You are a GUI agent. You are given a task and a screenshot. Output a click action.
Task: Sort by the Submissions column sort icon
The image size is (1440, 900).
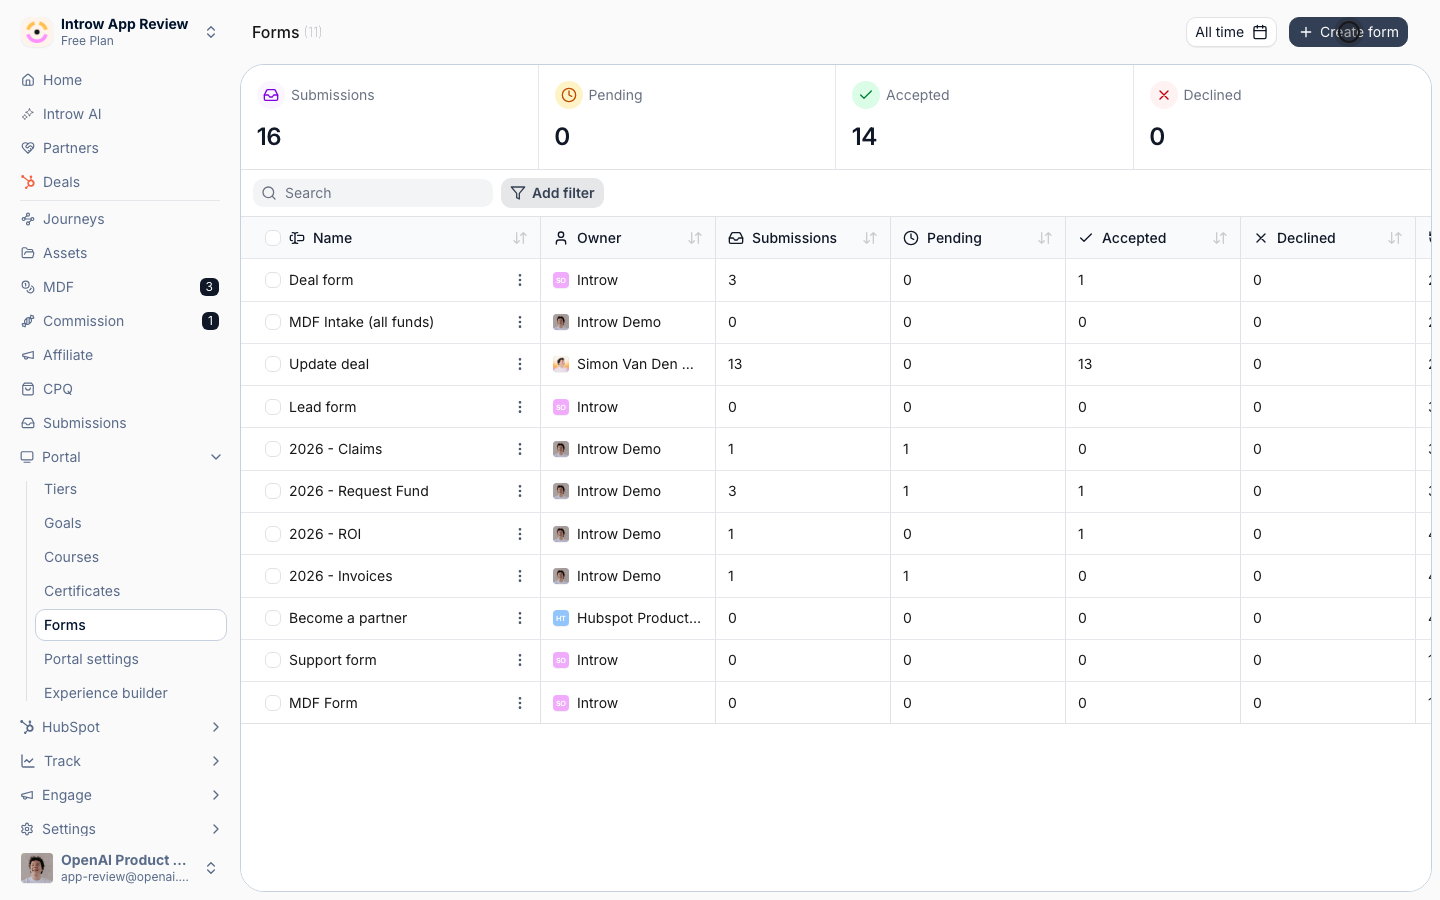[x=870, y=238]
